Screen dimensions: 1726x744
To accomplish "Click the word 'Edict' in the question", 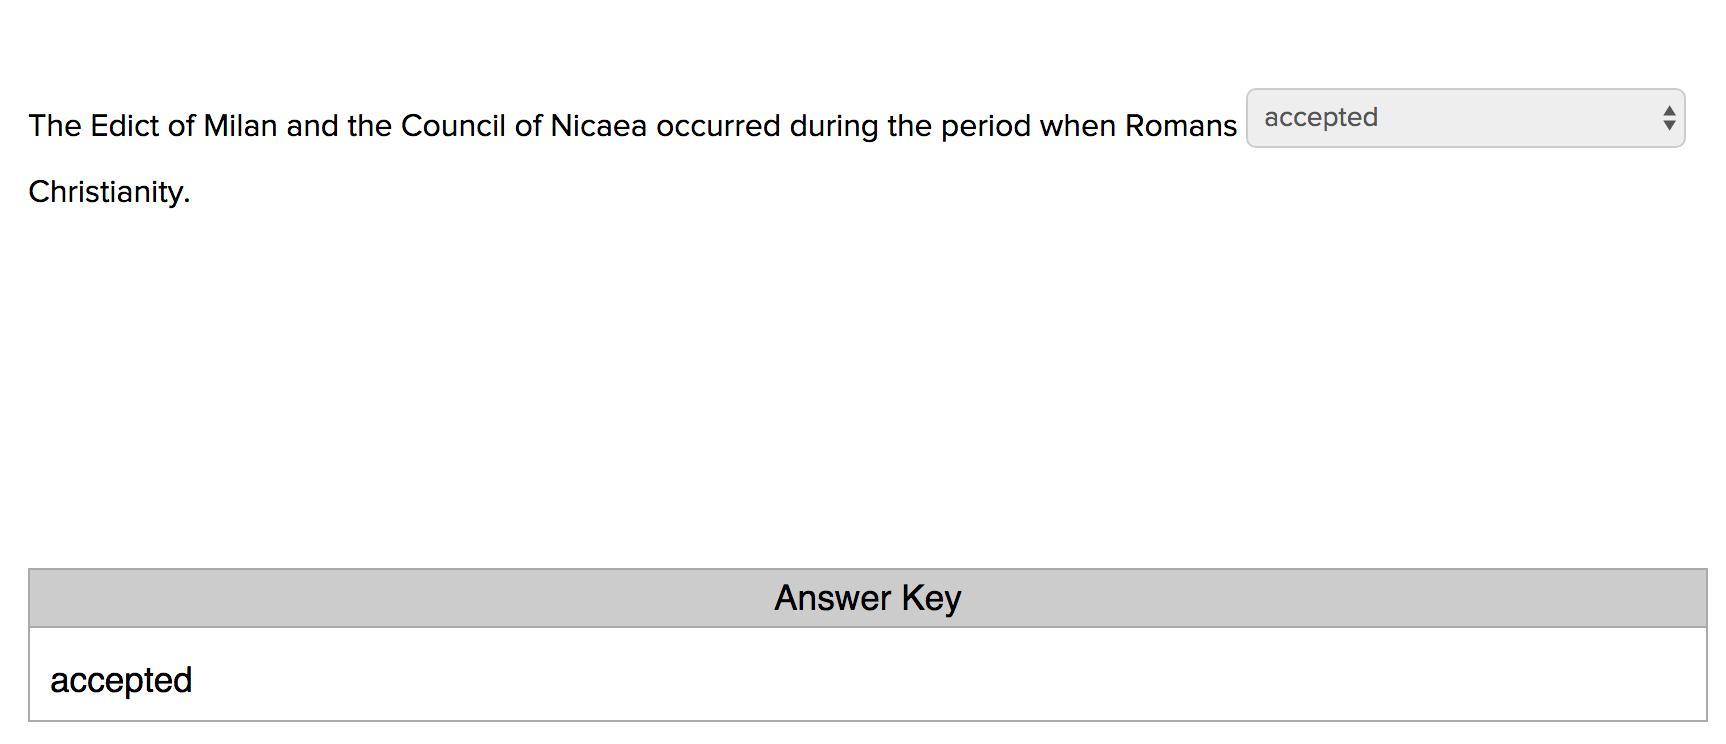I will [124, 126].
